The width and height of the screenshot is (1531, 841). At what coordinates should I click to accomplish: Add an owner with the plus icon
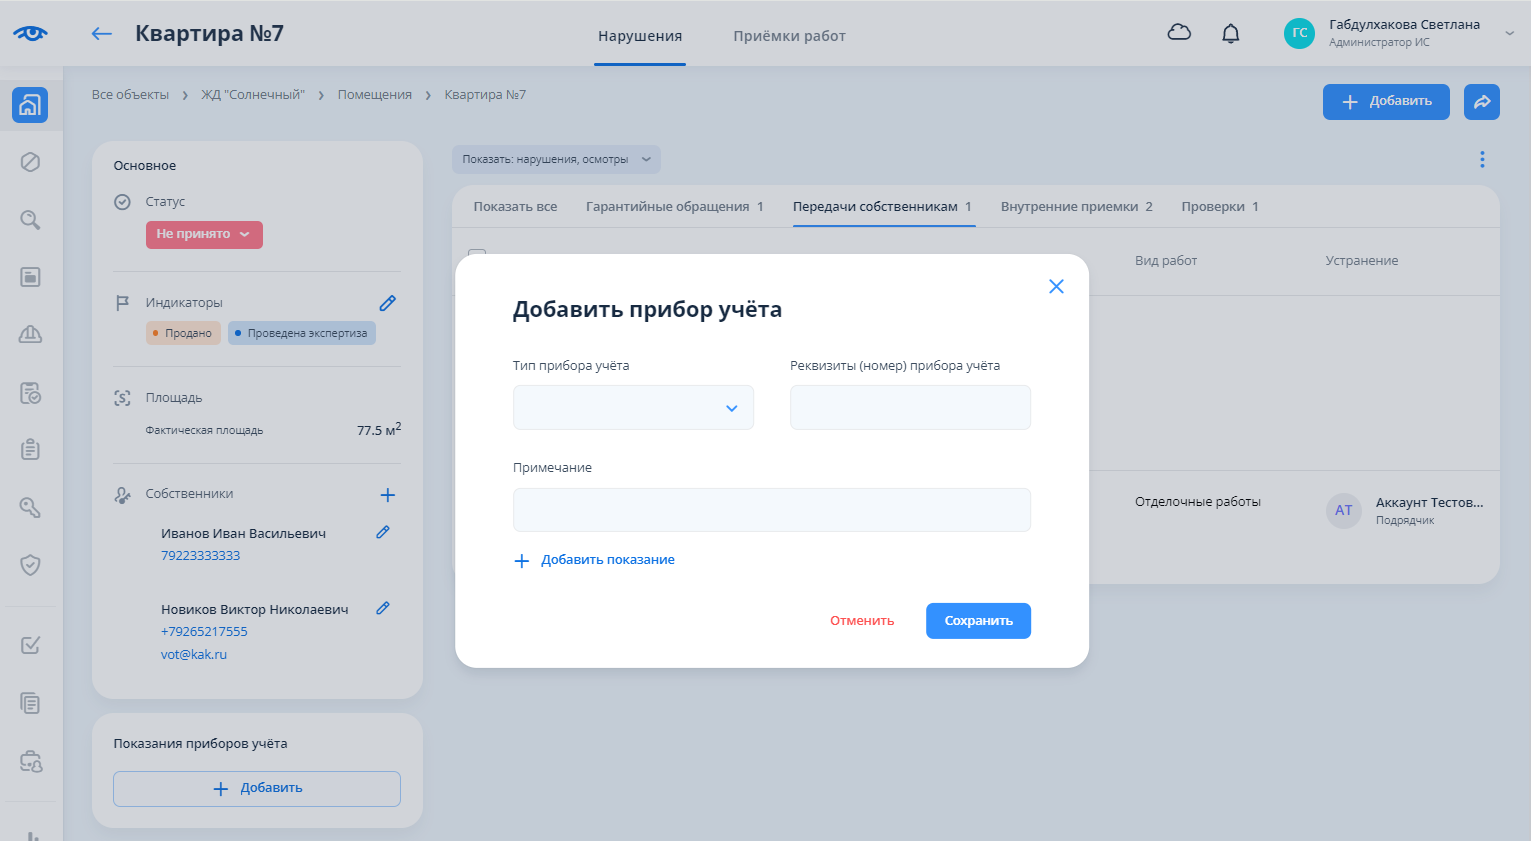tap(388, 495)
